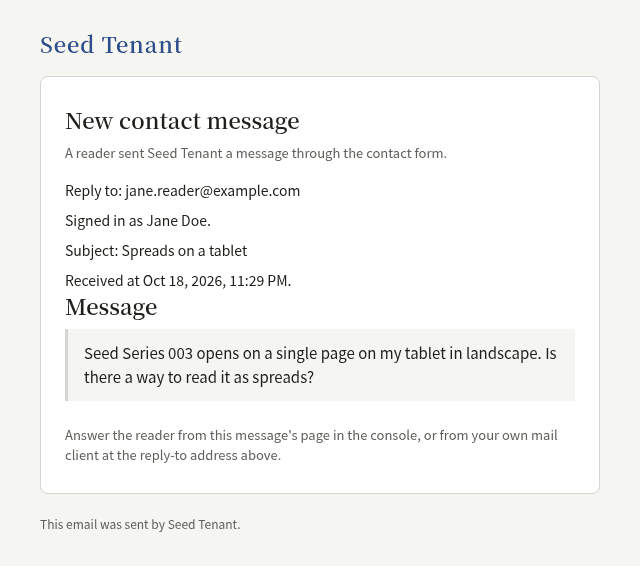
Task: Click the 'Reply to:' label
Action: click(x=93, y=191)
